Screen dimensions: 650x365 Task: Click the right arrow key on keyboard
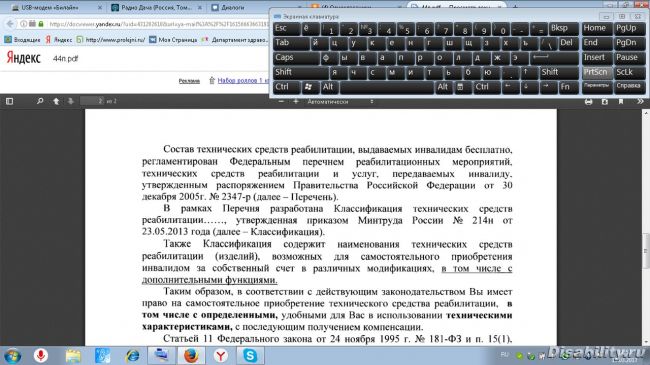(x=548, y=87)
